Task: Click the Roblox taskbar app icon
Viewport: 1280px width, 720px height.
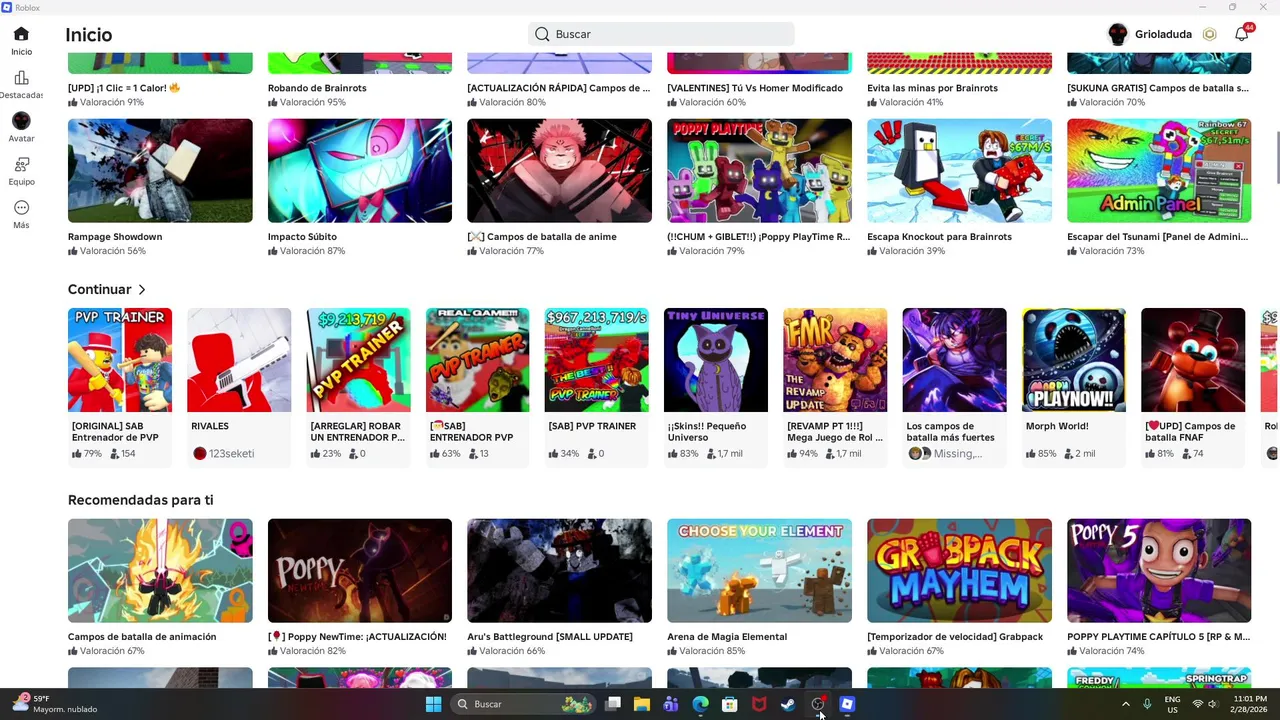Action: 847,704
